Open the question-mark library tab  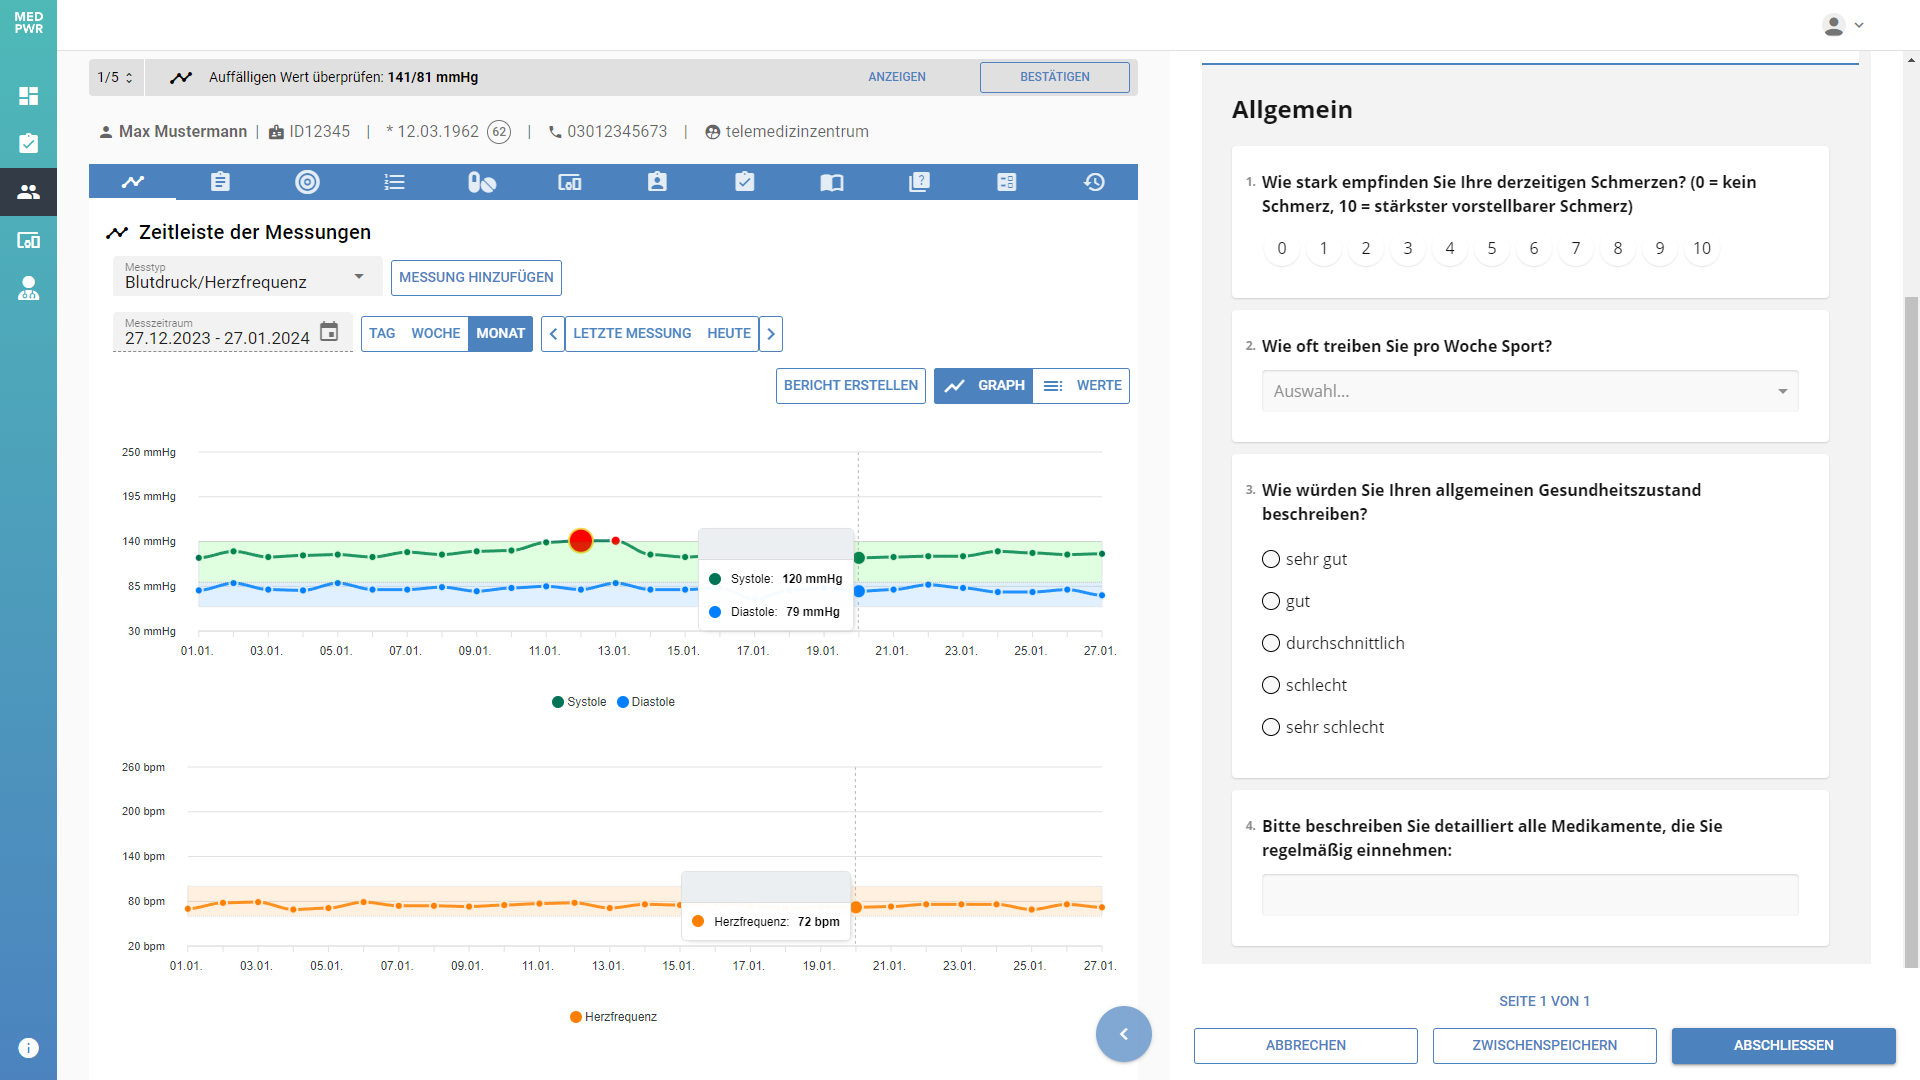pos(919,182)
